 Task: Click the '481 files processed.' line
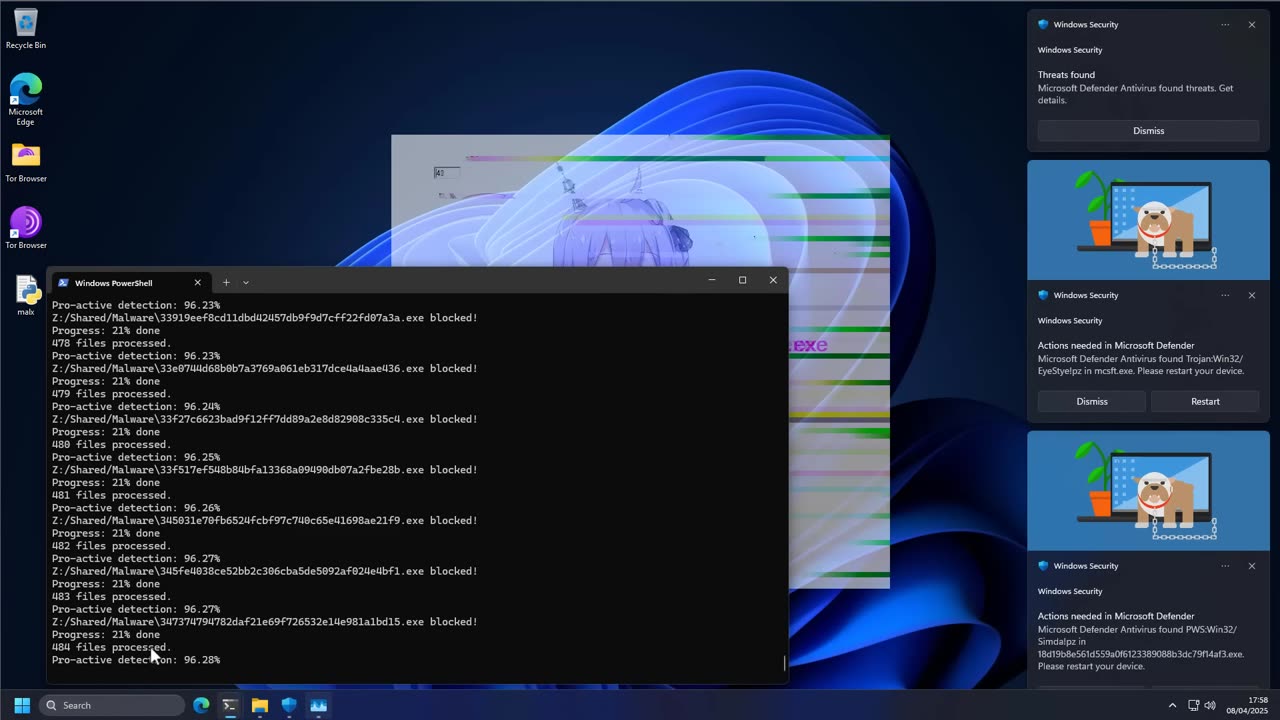tap(111, 495)
